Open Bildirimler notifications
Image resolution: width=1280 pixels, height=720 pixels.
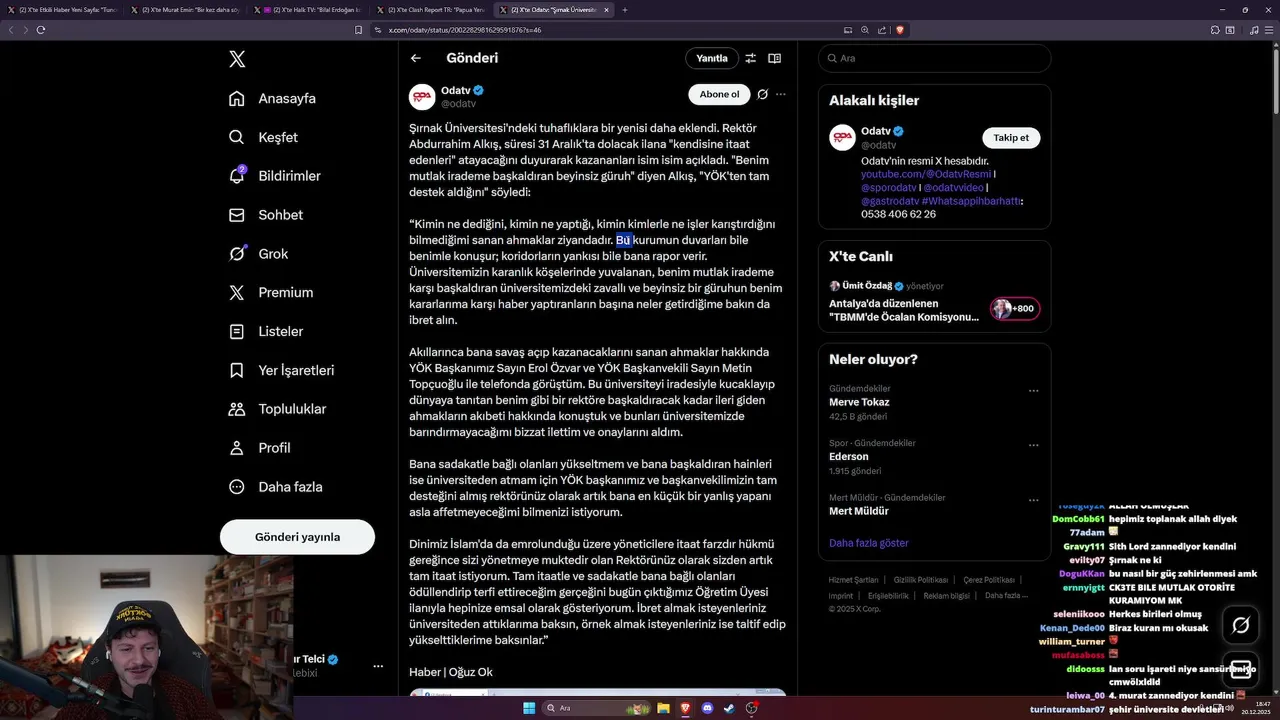tap(275, 176)
